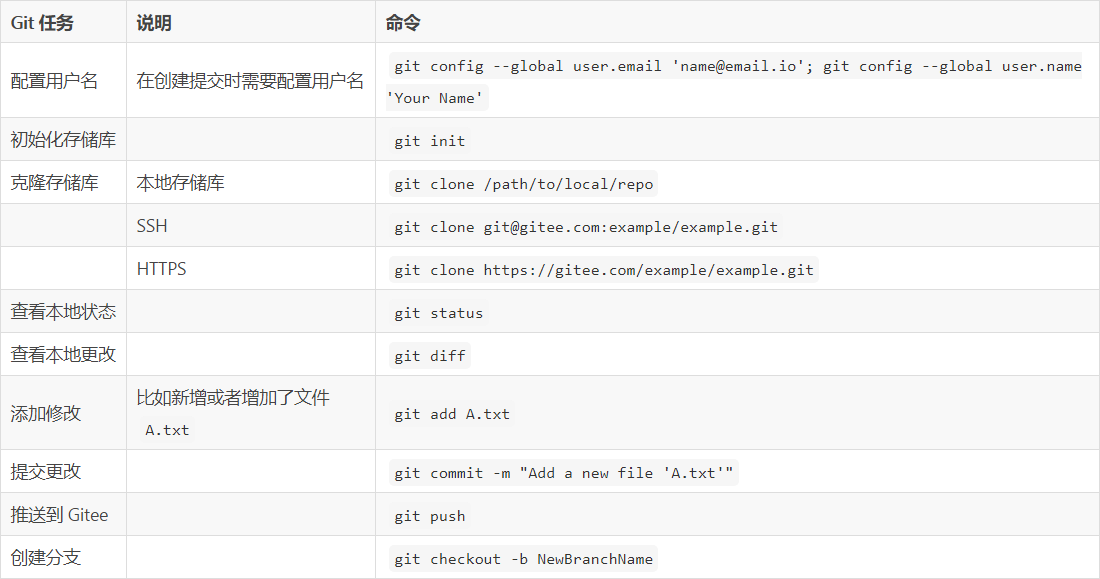The width and height of the screenshot is (1100, 579).
Task: Click the inline "A.txt" code in description
Action: pos(167,430)
